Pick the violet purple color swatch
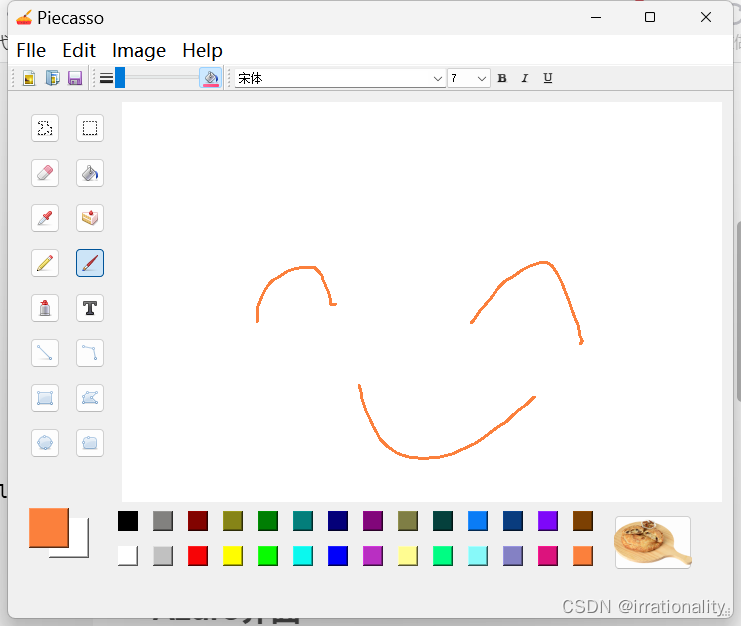This screenshot has width=741, height=626. coord(548,521)
